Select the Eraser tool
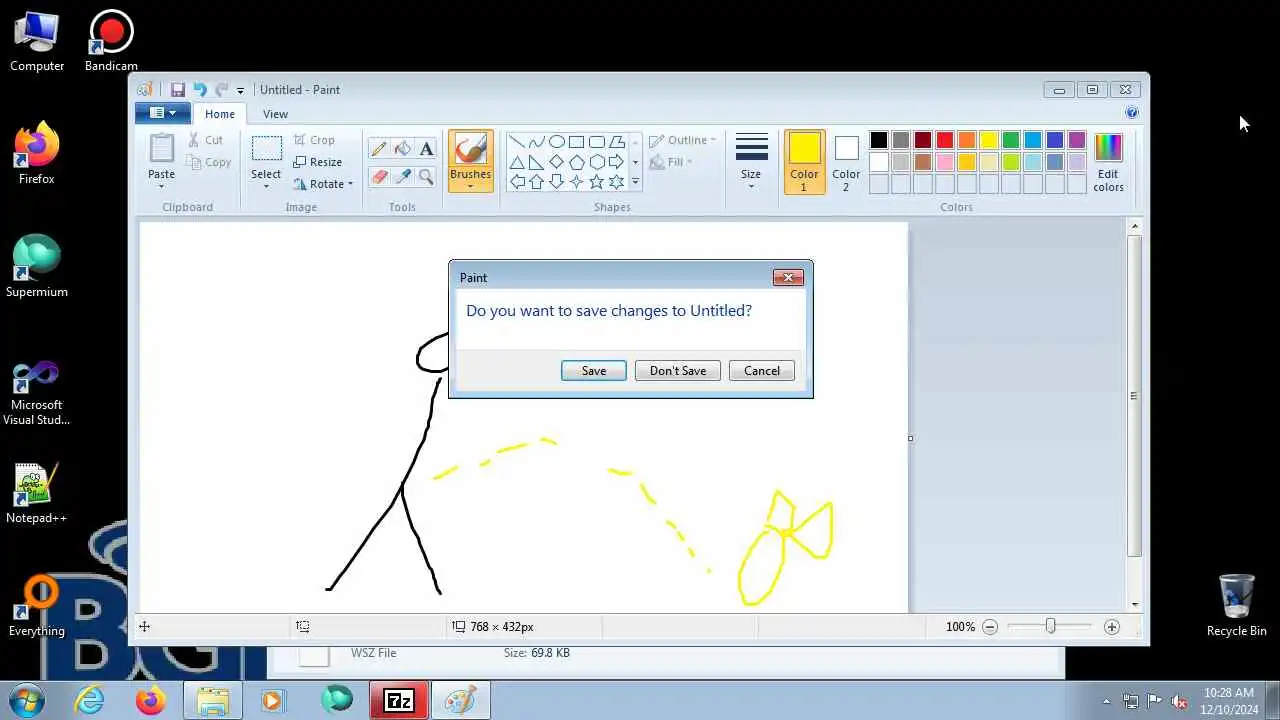 (379, 177)
